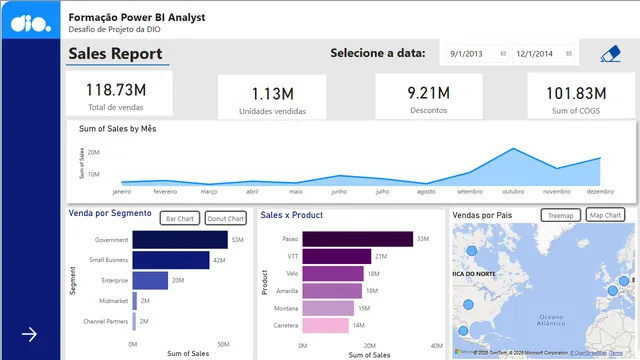The width and height of the screenshot is (640, 360).
Task: Click the Sales Report title
Action: 116,53
